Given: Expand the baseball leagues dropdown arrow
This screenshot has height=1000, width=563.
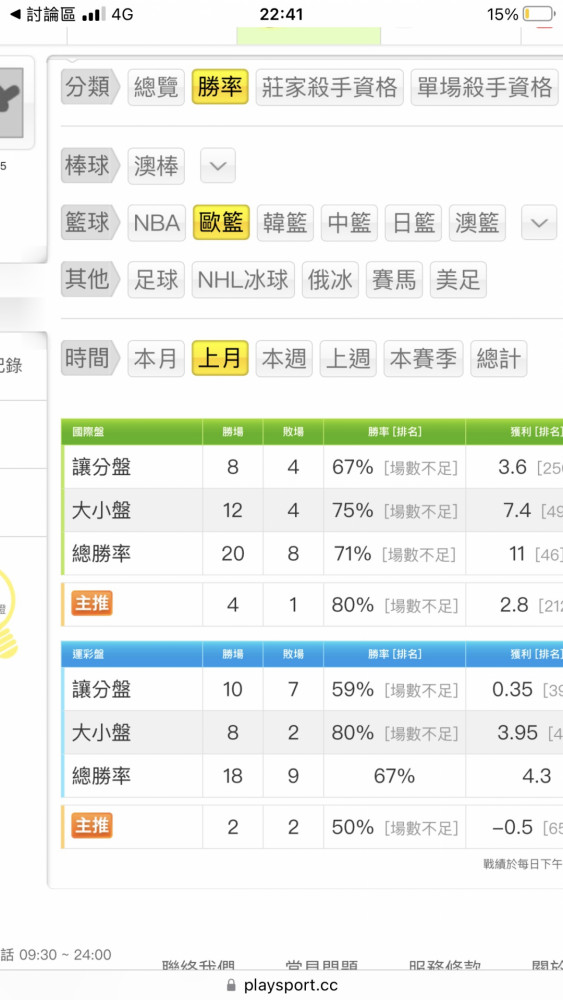Looking at the screenshot, I should (x=218, y=166).
